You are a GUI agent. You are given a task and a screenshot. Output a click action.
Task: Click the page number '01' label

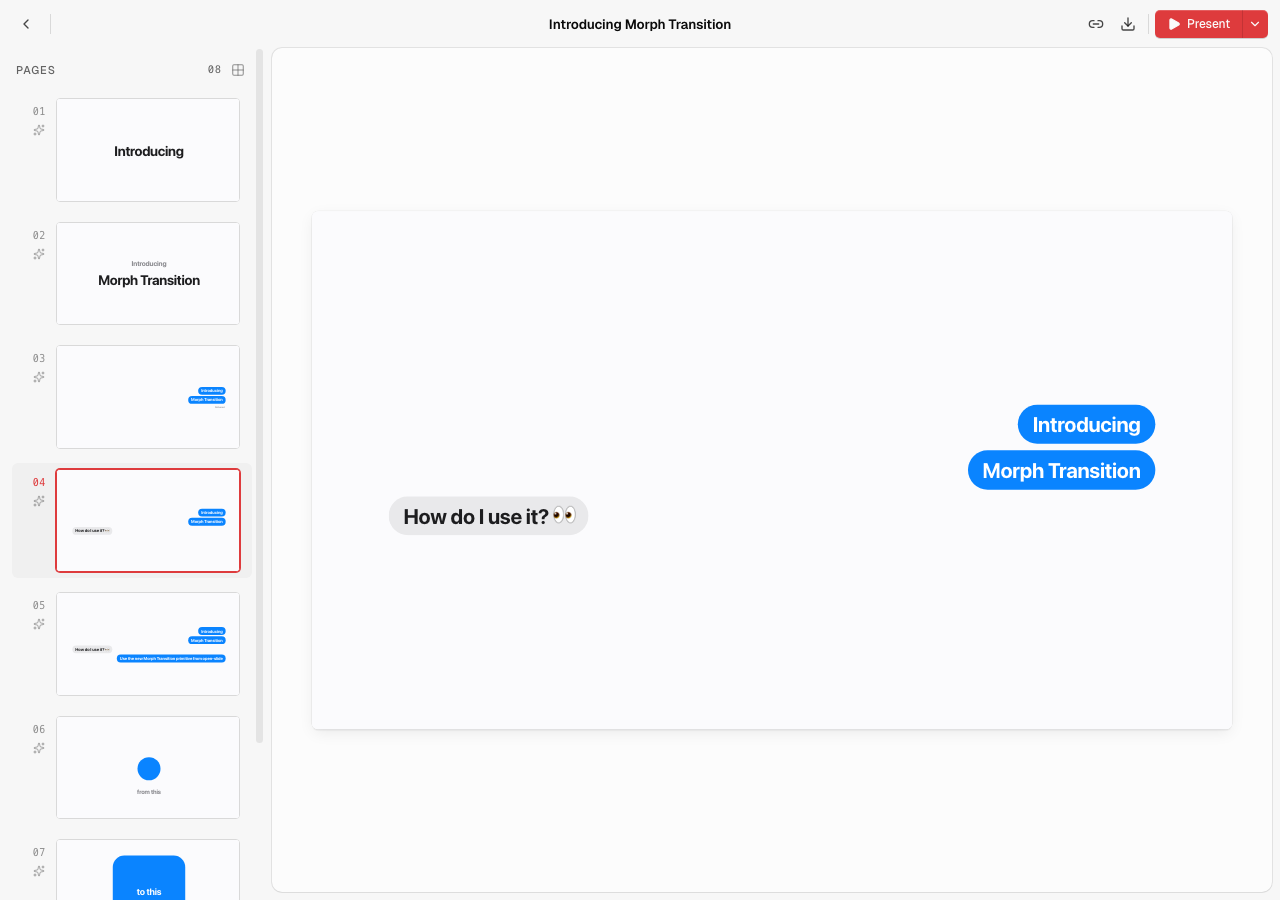coord(39,111)
